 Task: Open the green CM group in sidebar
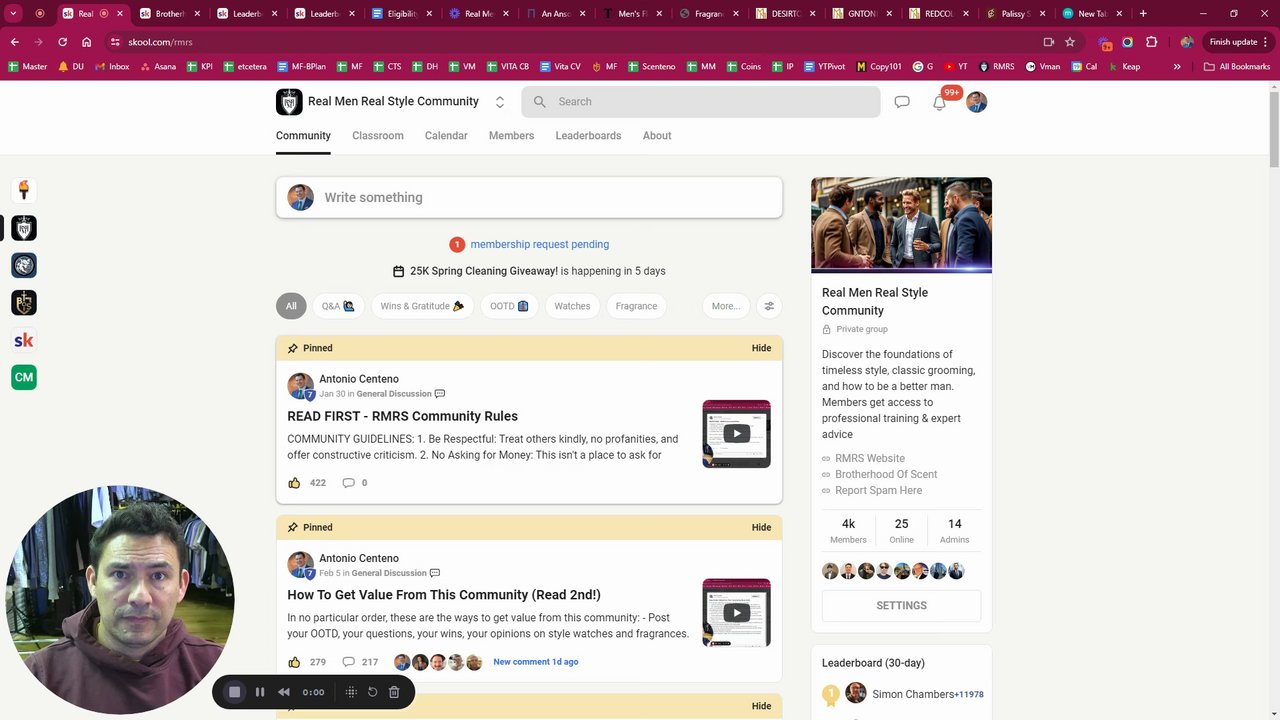pyautogui.click(x=24, y=377)
